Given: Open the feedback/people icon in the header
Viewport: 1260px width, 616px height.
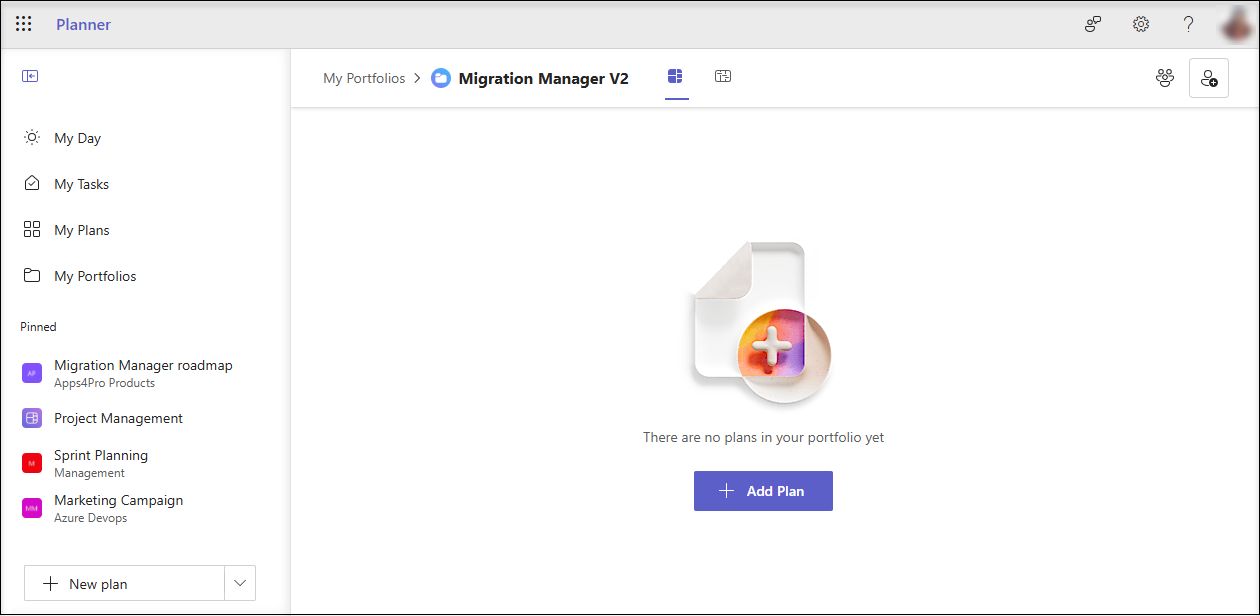Looking at the screenshot, I should click(x=1093, y=24).
